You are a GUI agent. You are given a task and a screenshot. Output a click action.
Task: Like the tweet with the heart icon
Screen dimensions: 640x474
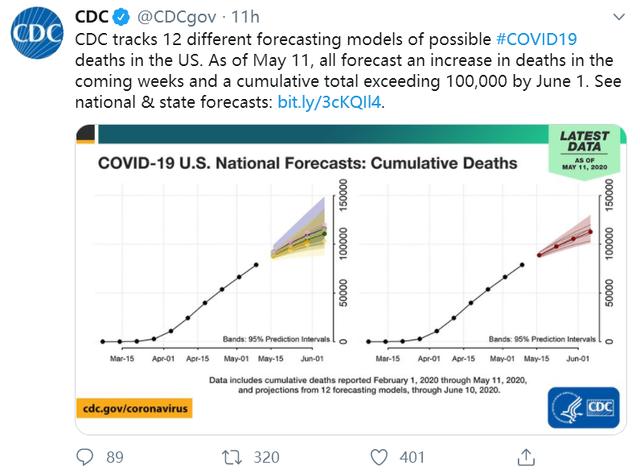click(378, 456)
